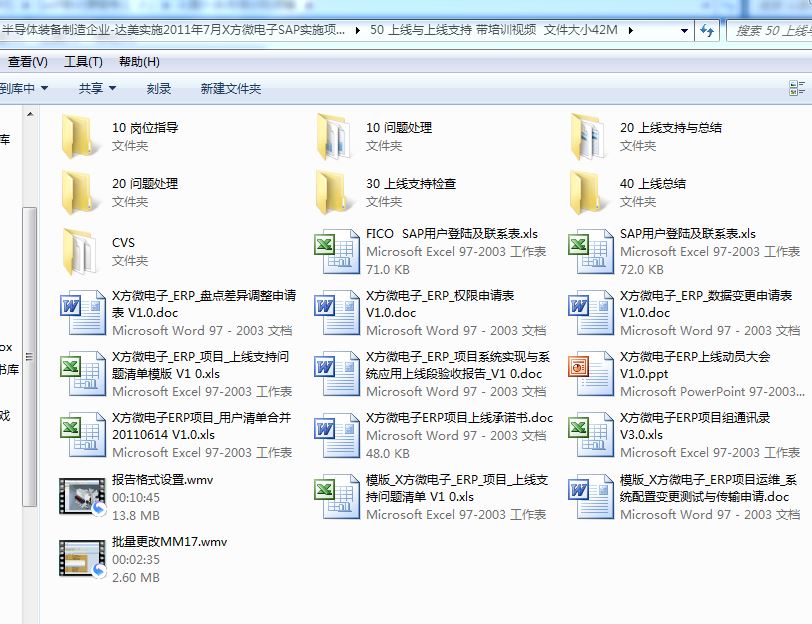
Task: Select the 上线承诺书.doc Word icon
Action: (337, 434)
